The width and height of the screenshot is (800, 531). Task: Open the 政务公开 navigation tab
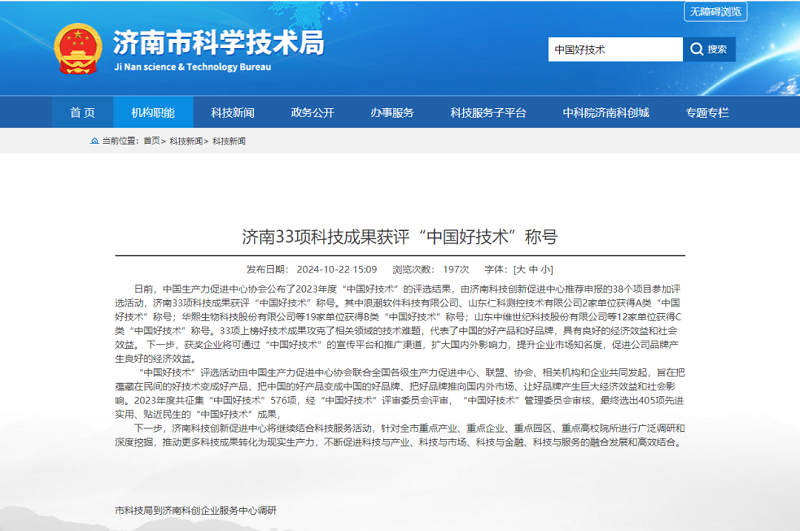[312, 112]
